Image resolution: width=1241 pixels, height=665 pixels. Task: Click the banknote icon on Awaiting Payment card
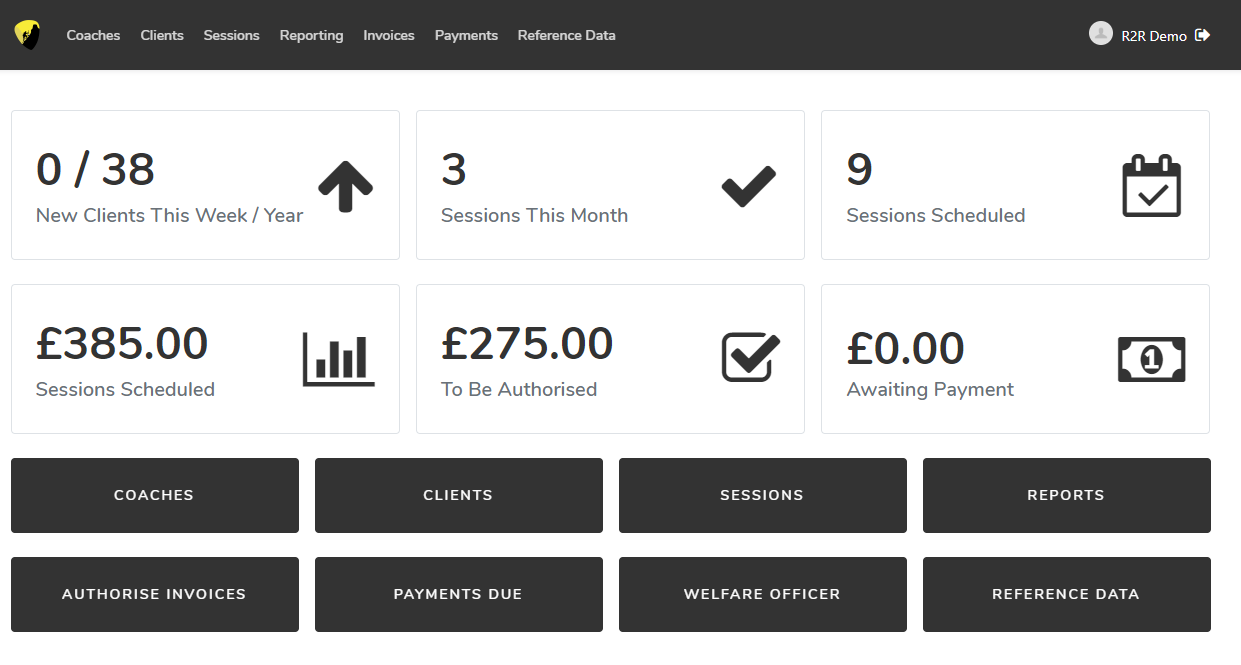(x=1151, y=359)
